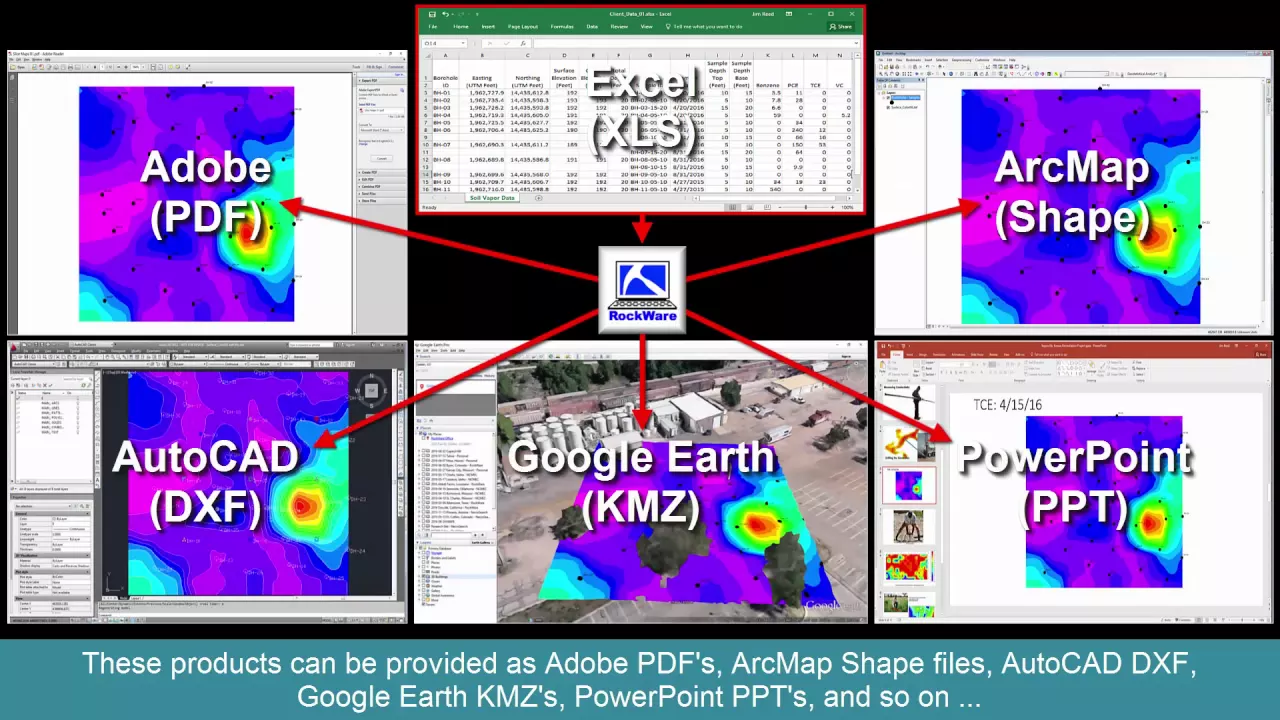Image resolution: width=1280 pixels, height=720 pixels.
Task: Click the Benzene column heading cell in Excel
Action: [768, 85]
